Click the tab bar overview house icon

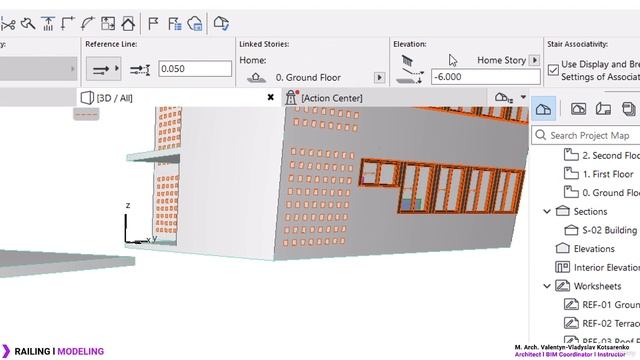[504, 98]
